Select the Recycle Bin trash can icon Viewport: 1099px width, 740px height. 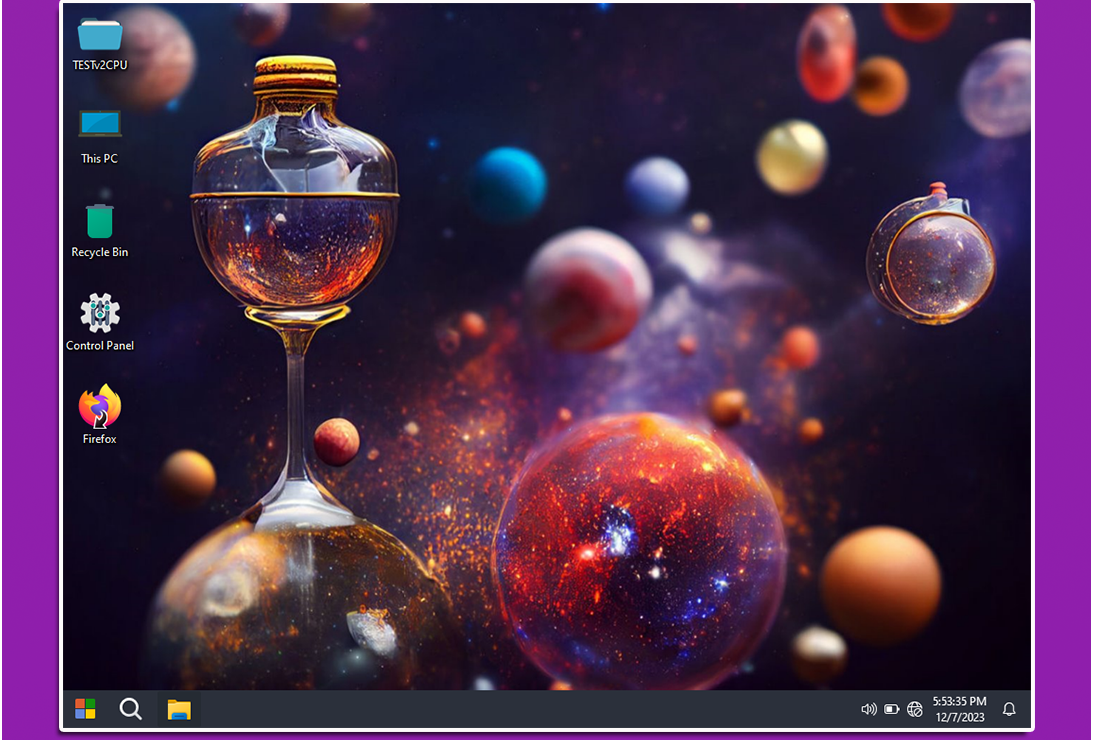[x=100, y=220]
